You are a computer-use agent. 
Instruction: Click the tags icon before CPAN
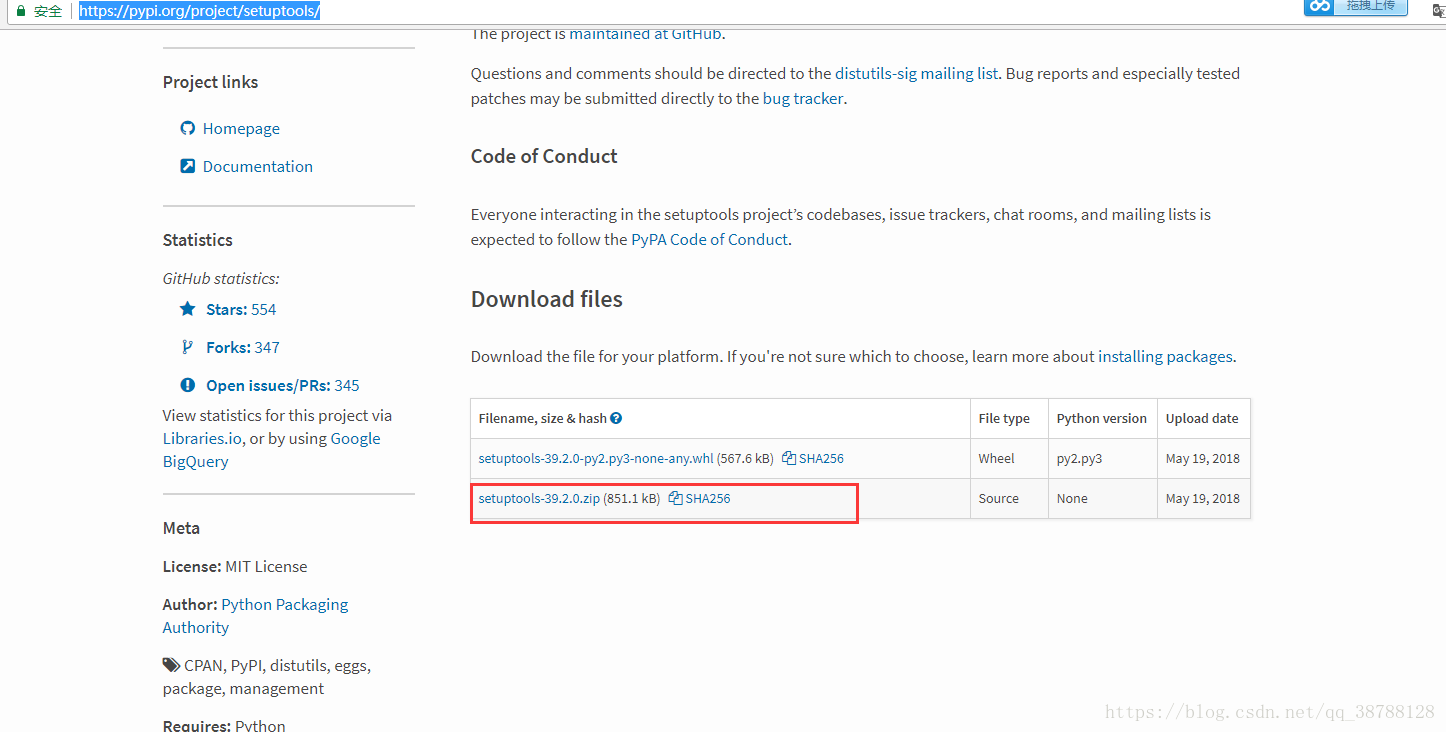(171, 665)
